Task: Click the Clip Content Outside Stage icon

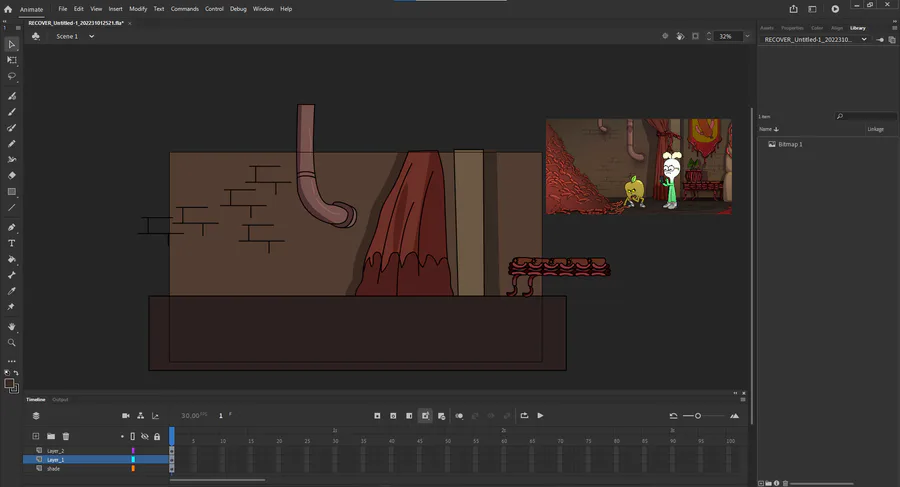Action: pos(696,36)
